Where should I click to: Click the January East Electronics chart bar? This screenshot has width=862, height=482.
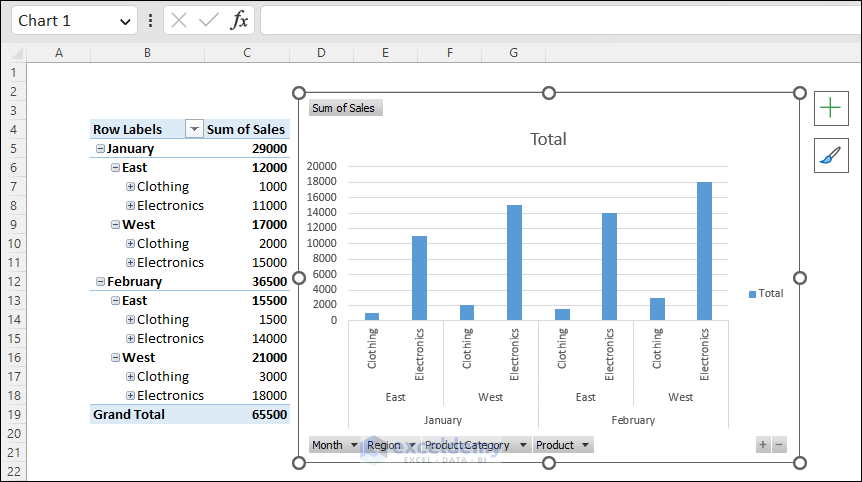(419, 278)
